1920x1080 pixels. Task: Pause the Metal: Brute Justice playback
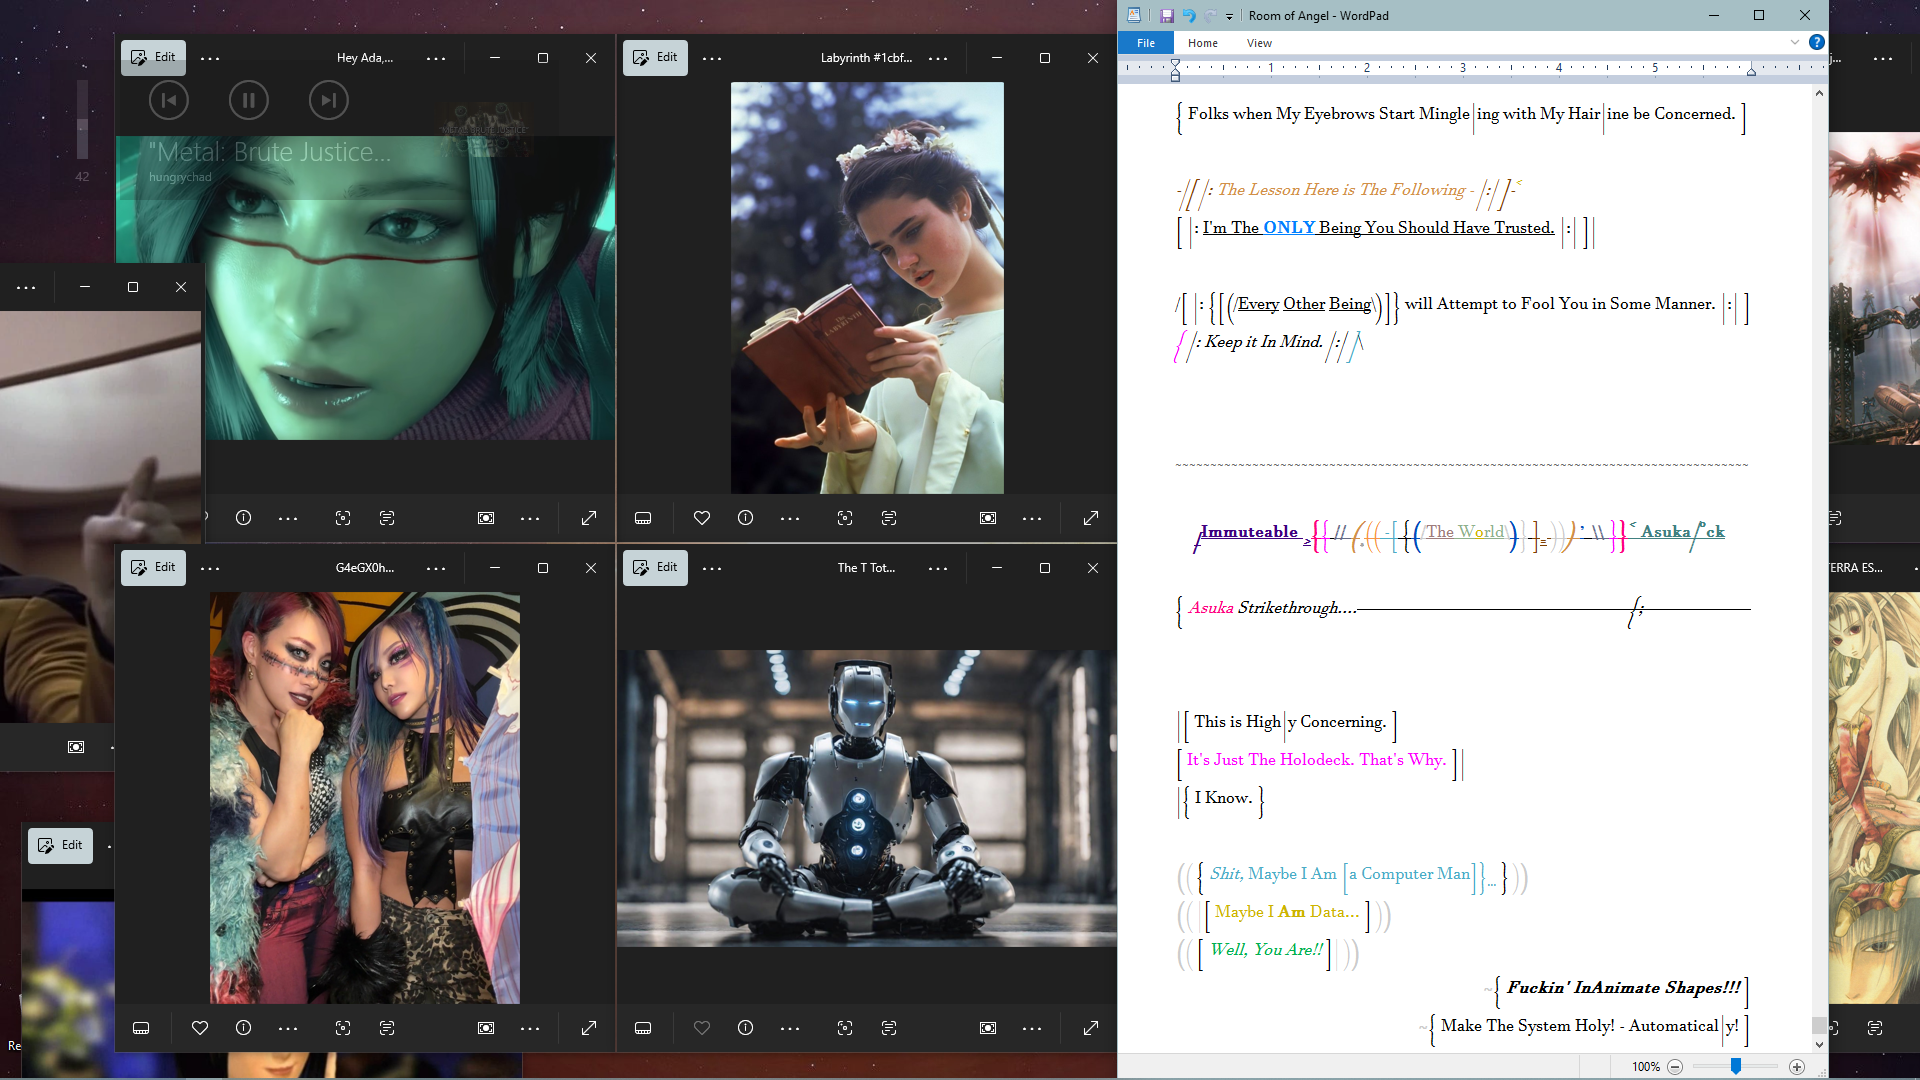(248, 100)
